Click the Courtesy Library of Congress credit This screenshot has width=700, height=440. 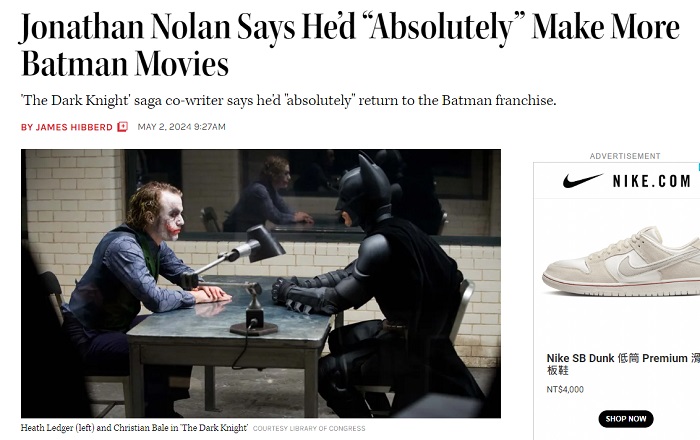pyautogui.click(x=309, y=428)
